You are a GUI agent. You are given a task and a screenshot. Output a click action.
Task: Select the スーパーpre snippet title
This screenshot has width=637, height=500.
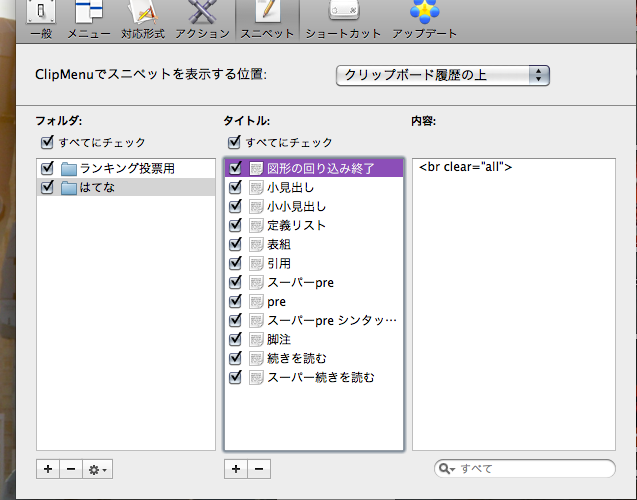coord(301,283)
